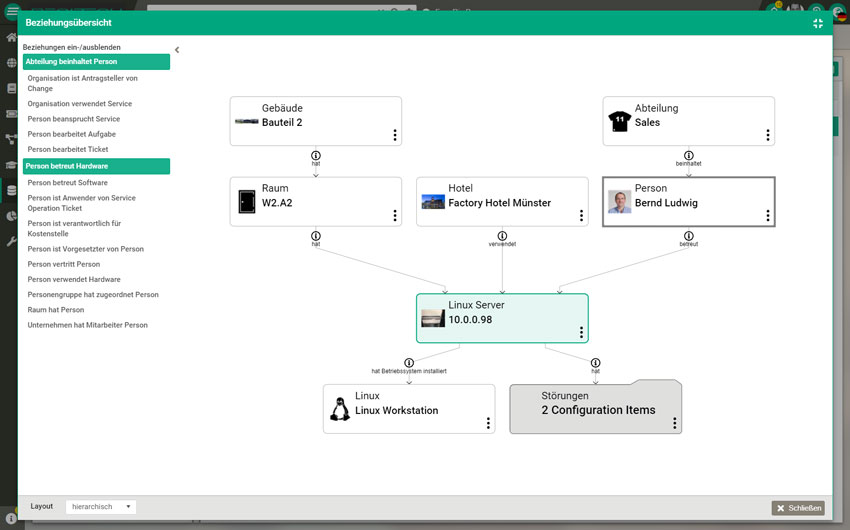Open three-dot menu on Bernd Ludwig card
The height and width of the screenshot is (530, 850).
click(768, 216)
